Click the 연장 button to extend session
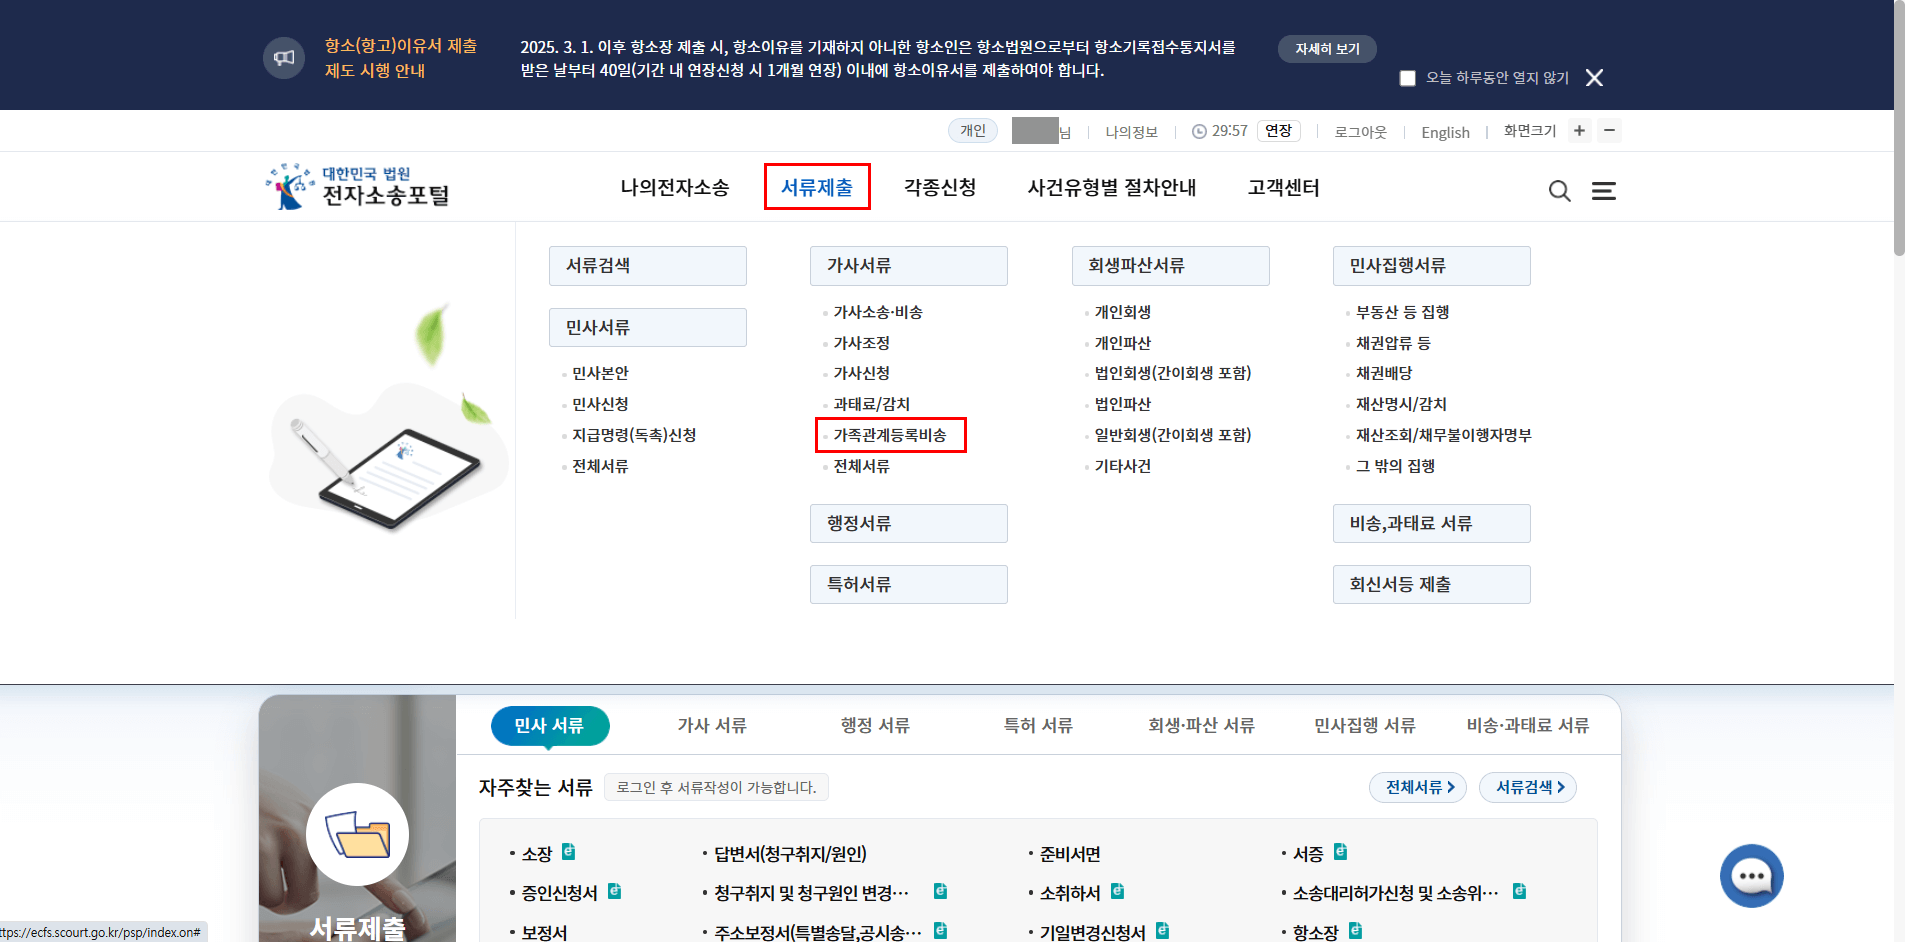 [1279, 130]
